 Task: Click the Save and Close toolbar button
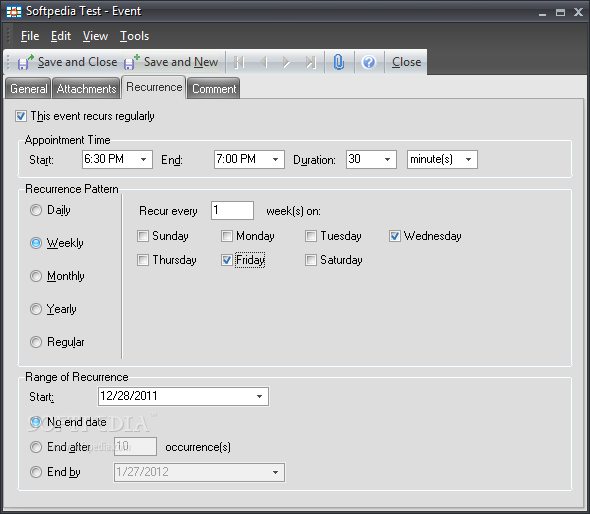[68, 62]
